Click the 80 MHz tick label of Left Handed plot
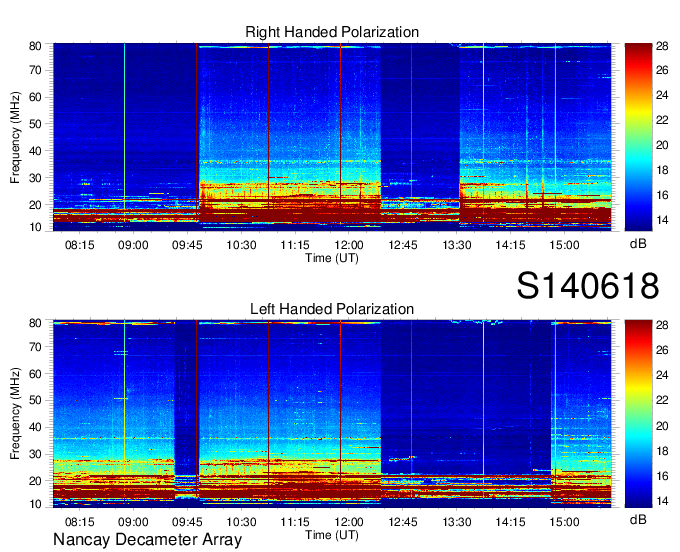Screen dimensions: 680x552 pyautogui.click(x=35, y=323)
